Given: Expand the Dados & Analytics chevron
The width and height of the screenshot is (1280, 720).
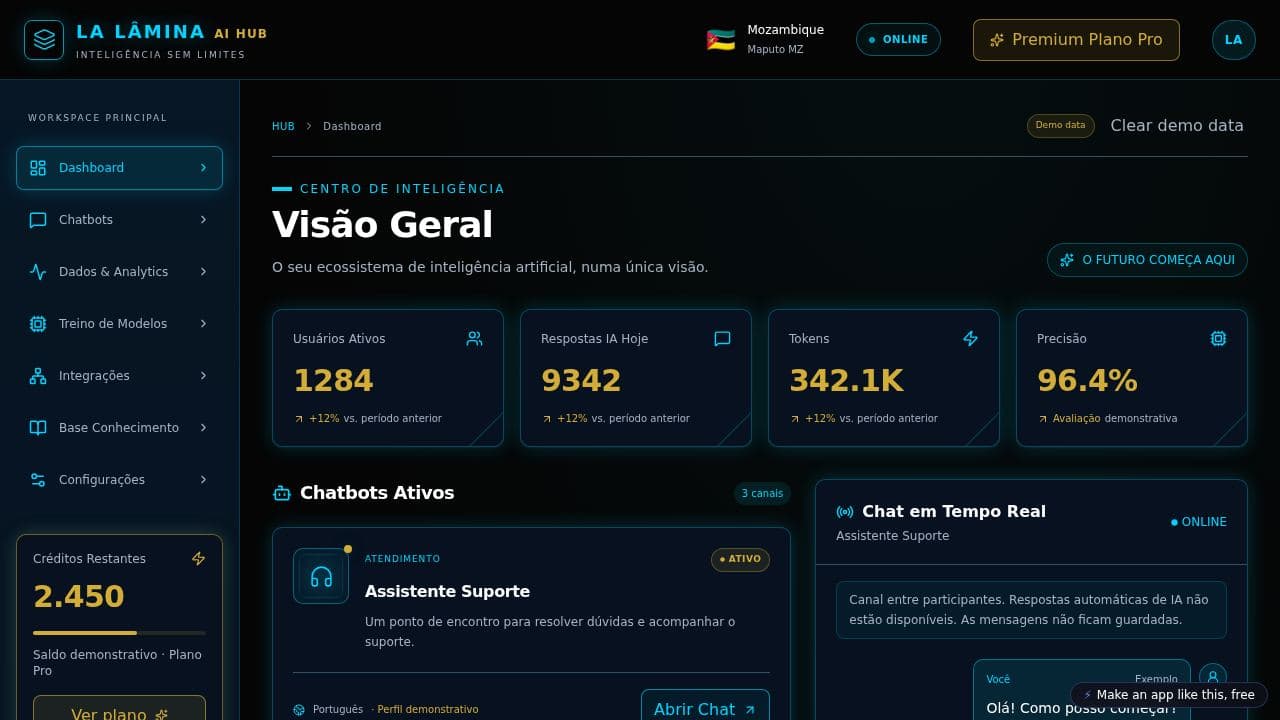Looking at the screenshot, I should coord(203,272).
